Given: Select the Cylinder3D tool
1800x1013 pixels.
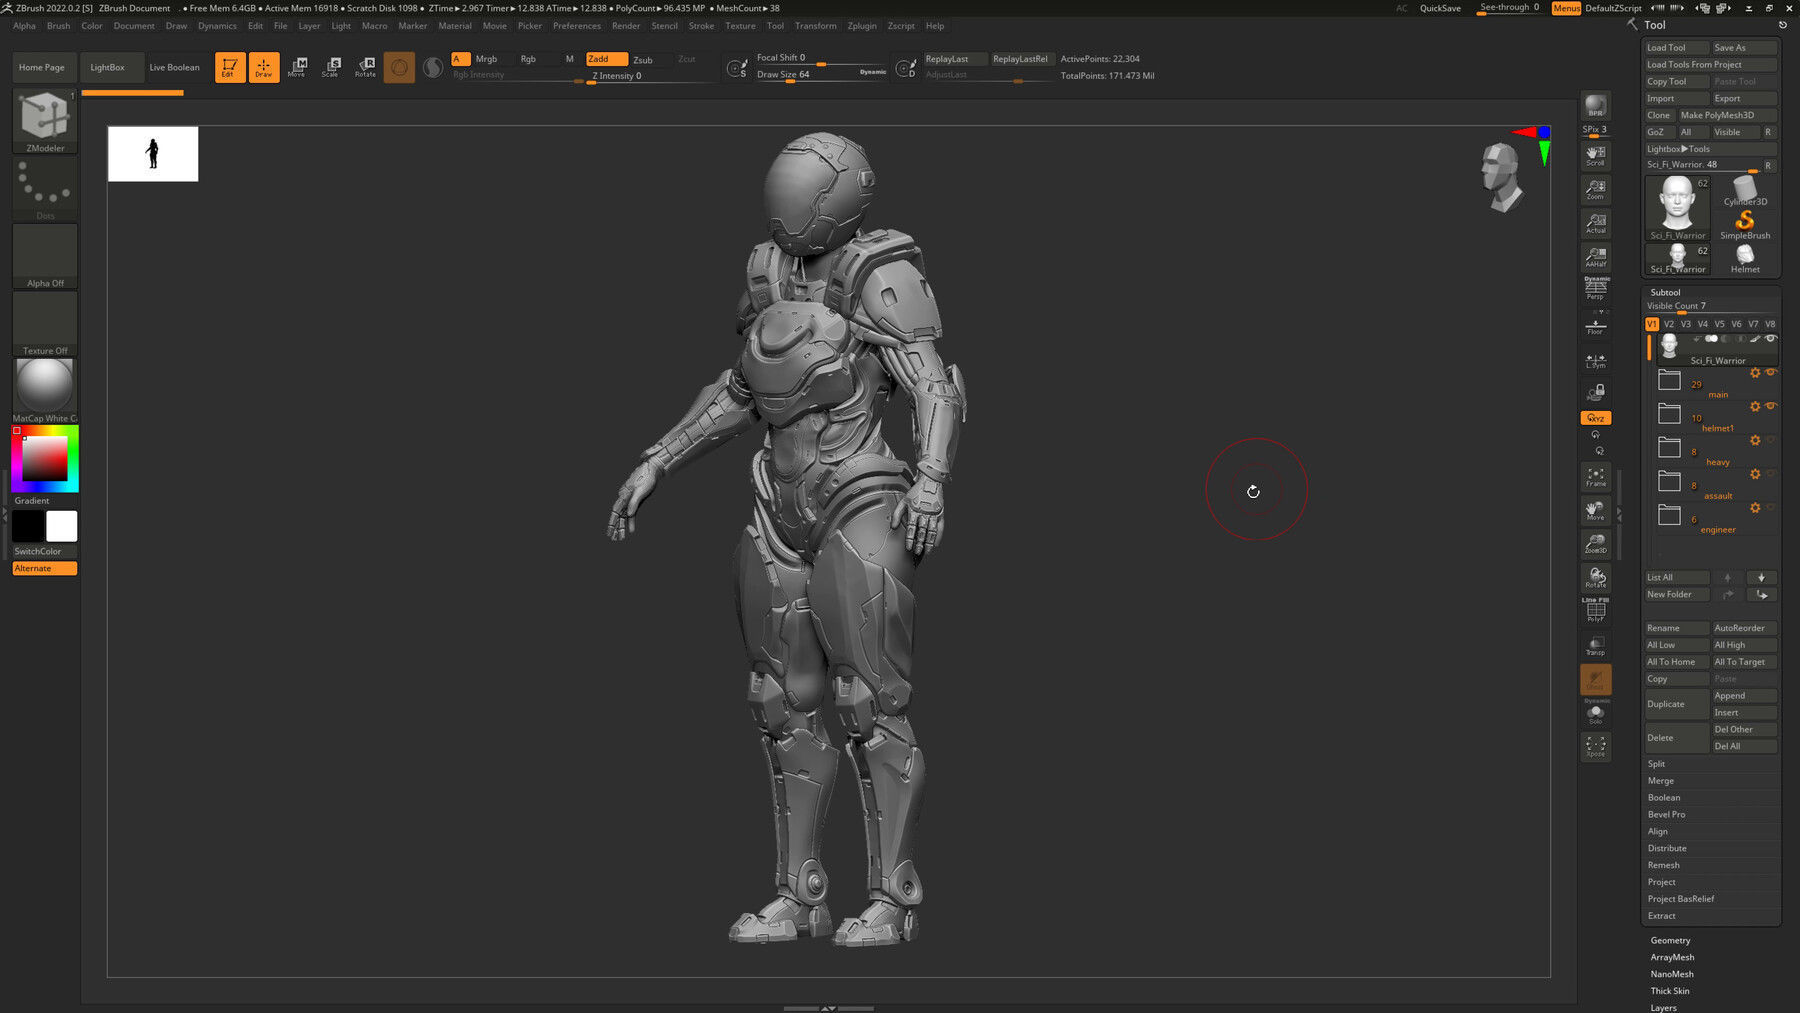Looking at the screenshot, I should pyautogui.click(x=1745, y=190).
